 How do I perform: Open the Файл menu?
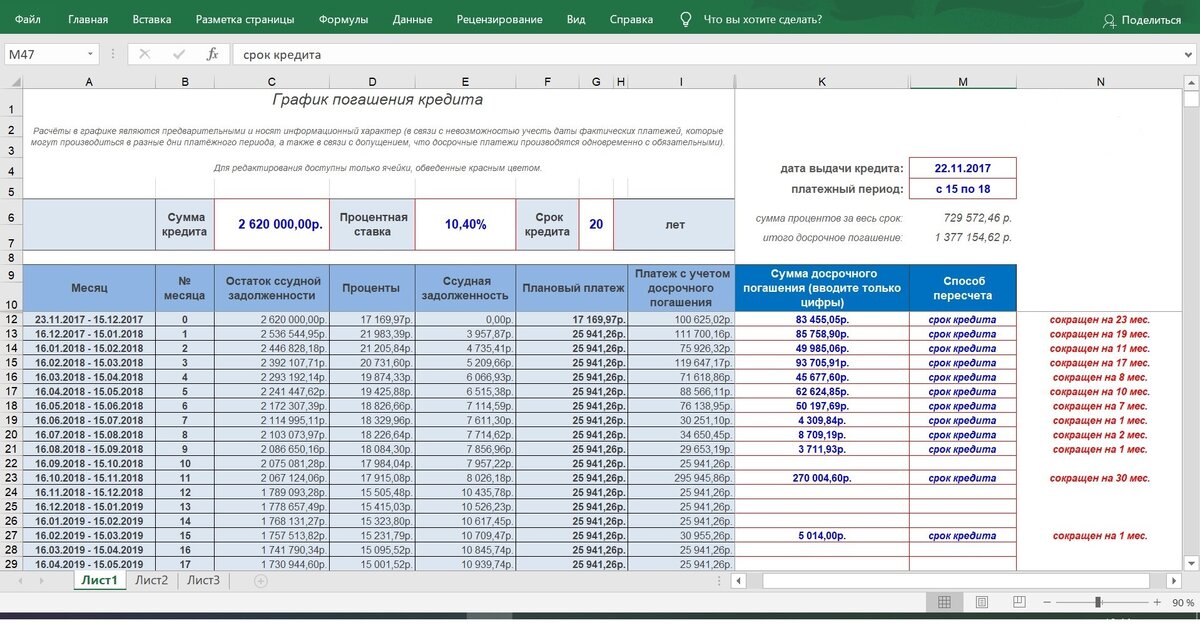[28, 19]
